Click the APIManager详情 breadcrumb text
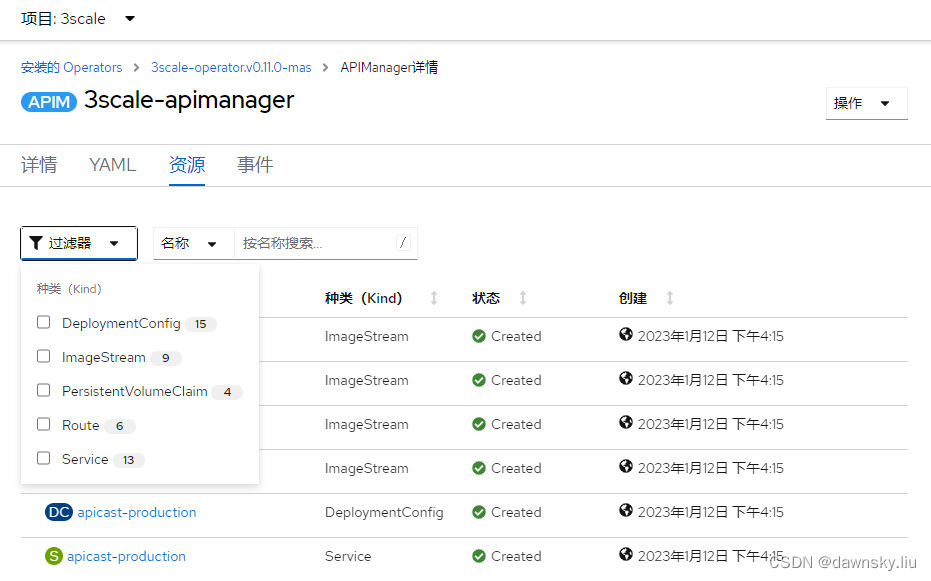 click(x=390, y=68)
